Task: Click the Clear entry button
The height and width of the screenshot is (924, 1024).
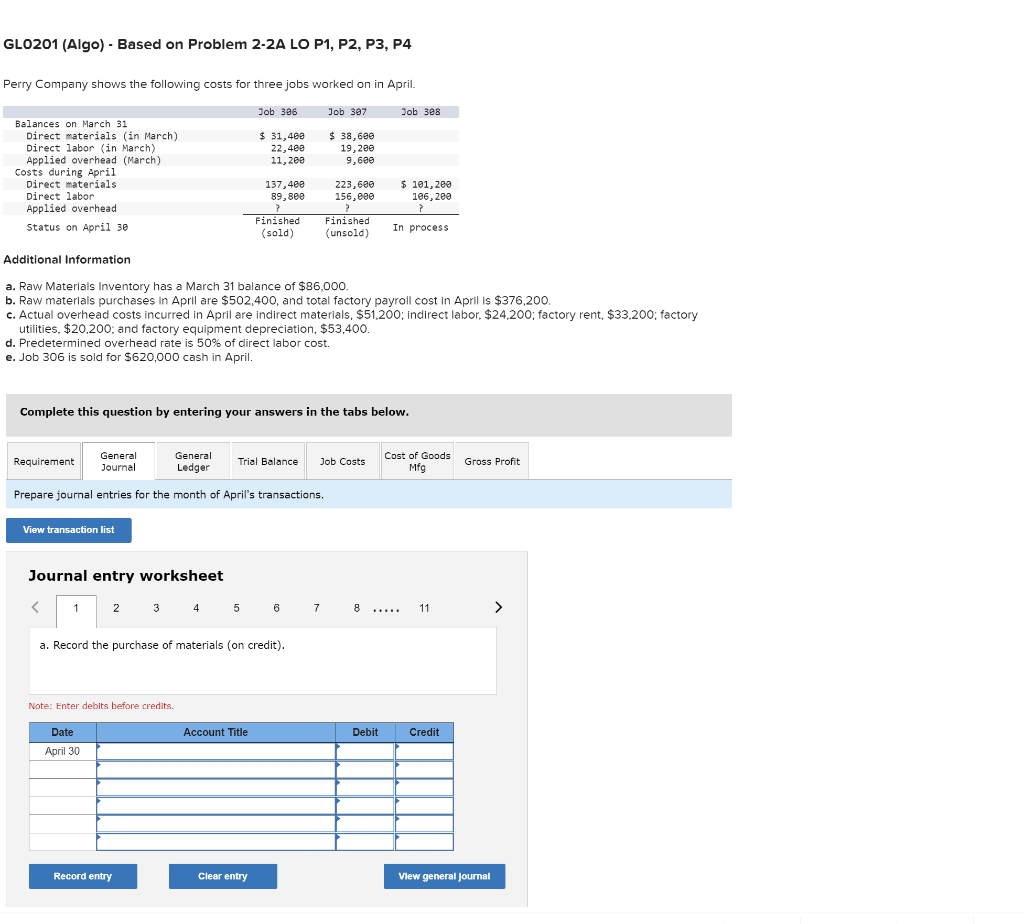Action: 223,876
